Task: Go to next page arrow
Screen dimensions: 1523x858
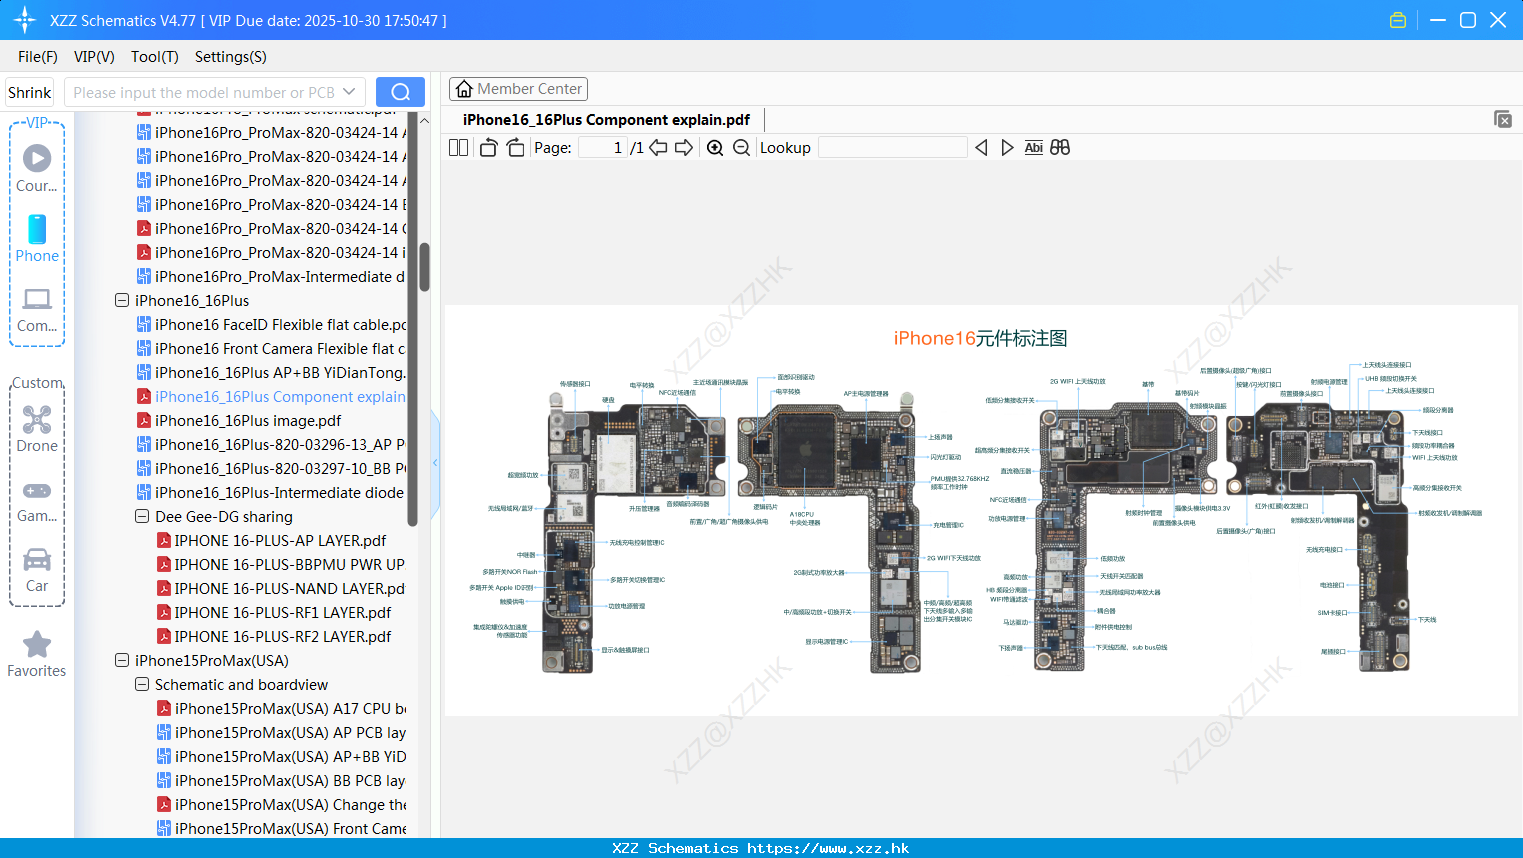Action: 684,148
